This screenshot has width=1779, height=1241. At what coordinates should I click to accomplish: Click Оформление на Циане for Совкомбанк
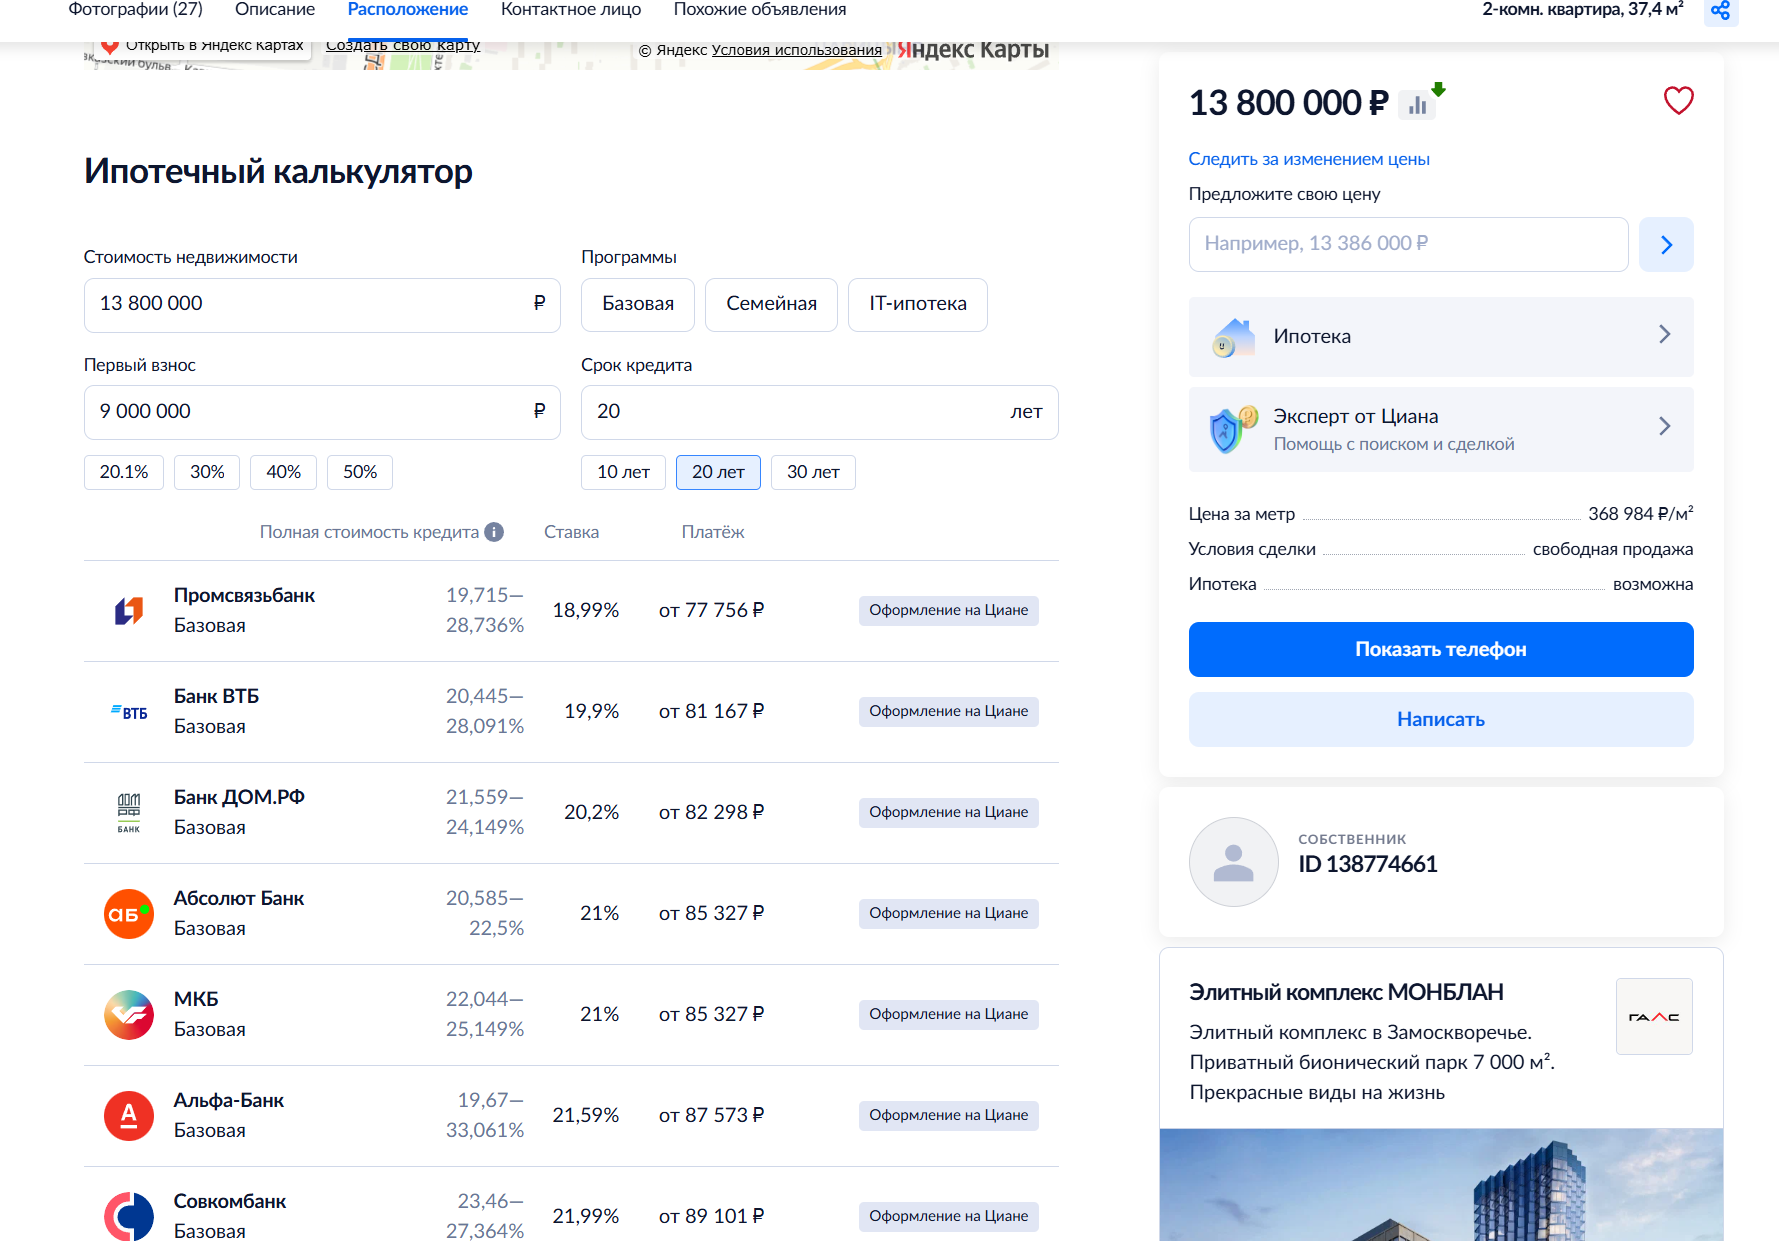pos(949,1216)
